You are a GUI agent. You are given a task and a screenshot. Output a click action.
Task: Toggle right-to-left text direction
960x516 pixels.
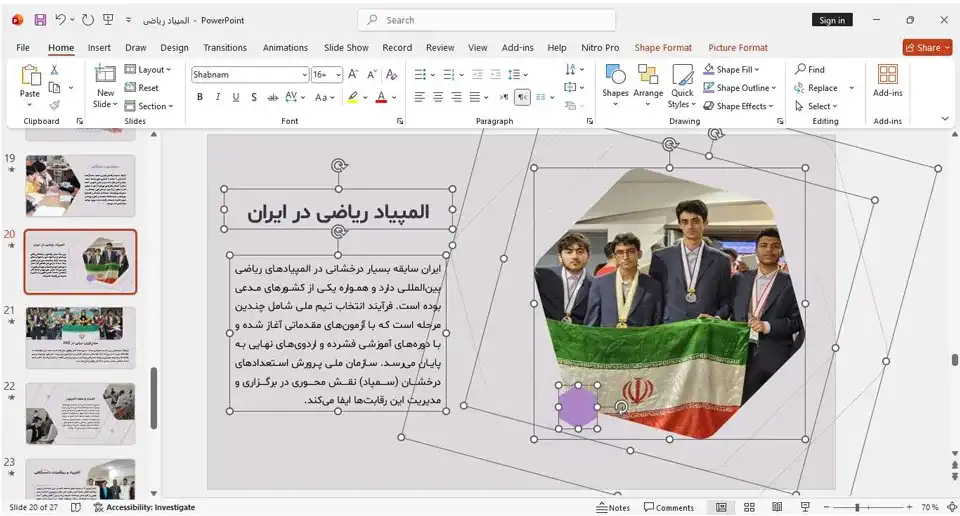click(522, 97)
